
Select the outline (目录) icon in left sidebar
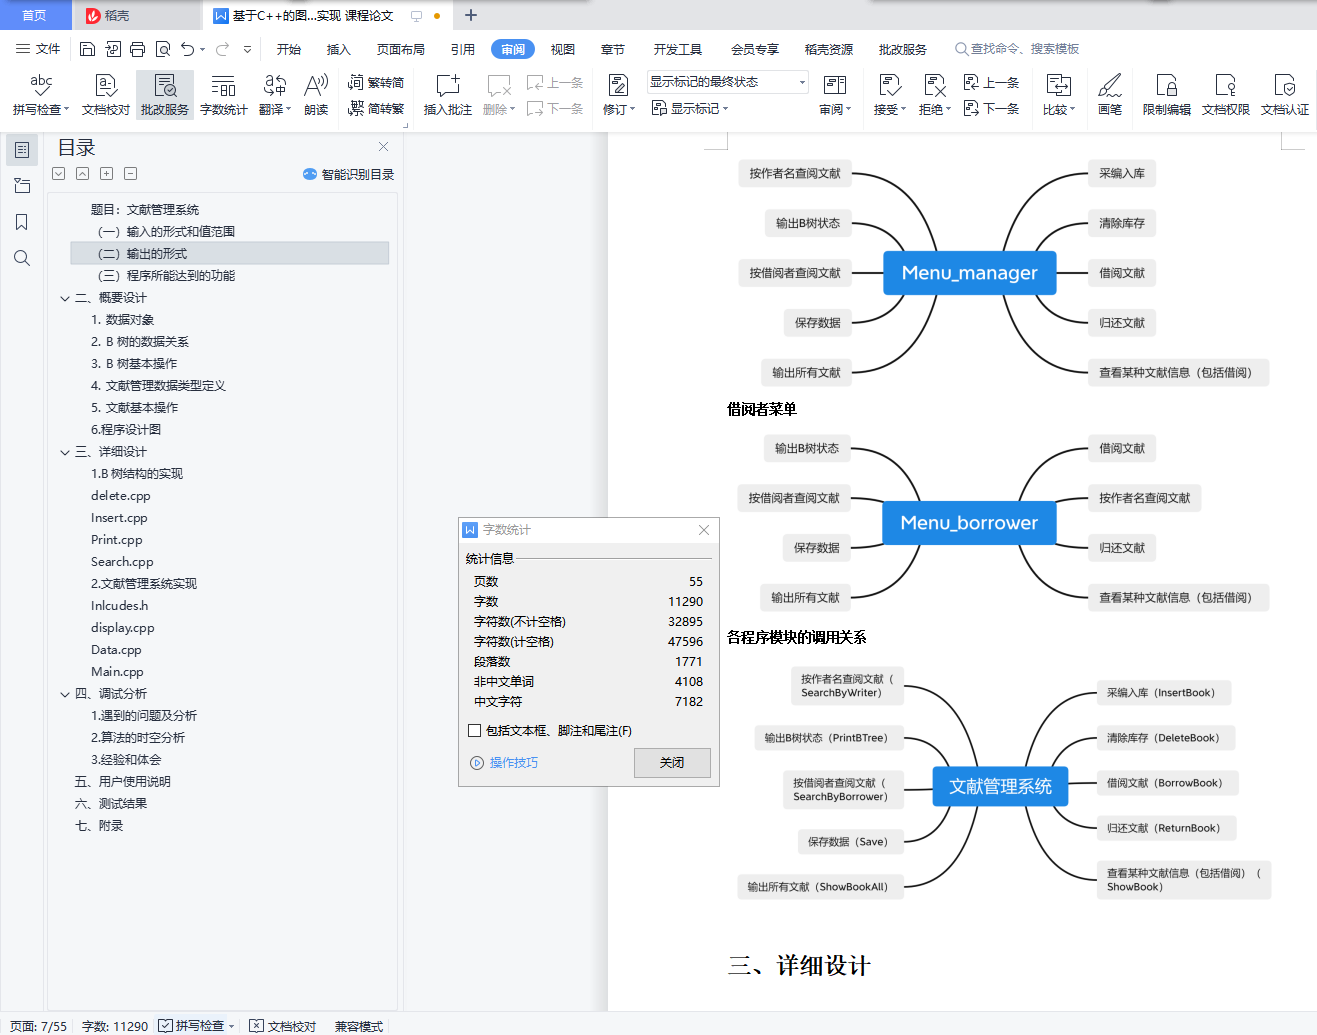tap(22, 150)
